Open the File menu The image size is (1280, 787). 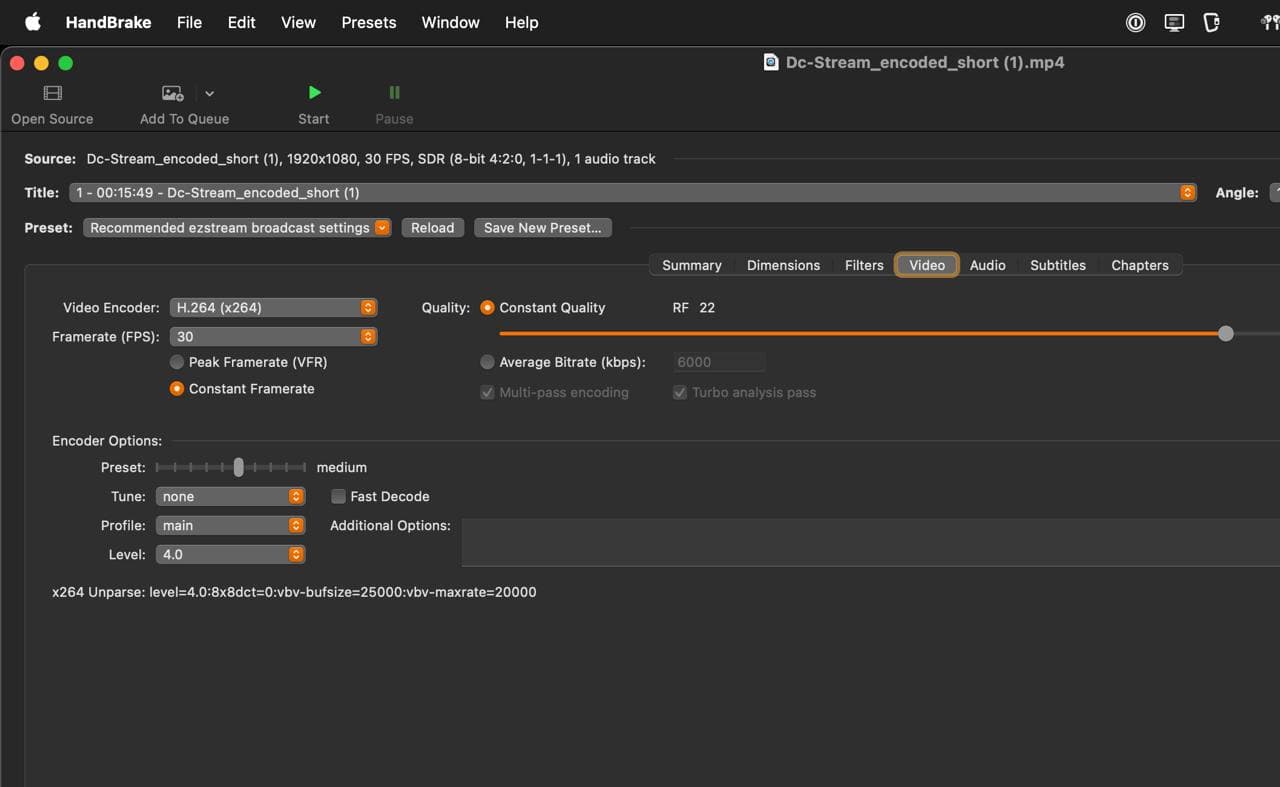[x=189, y=22]
